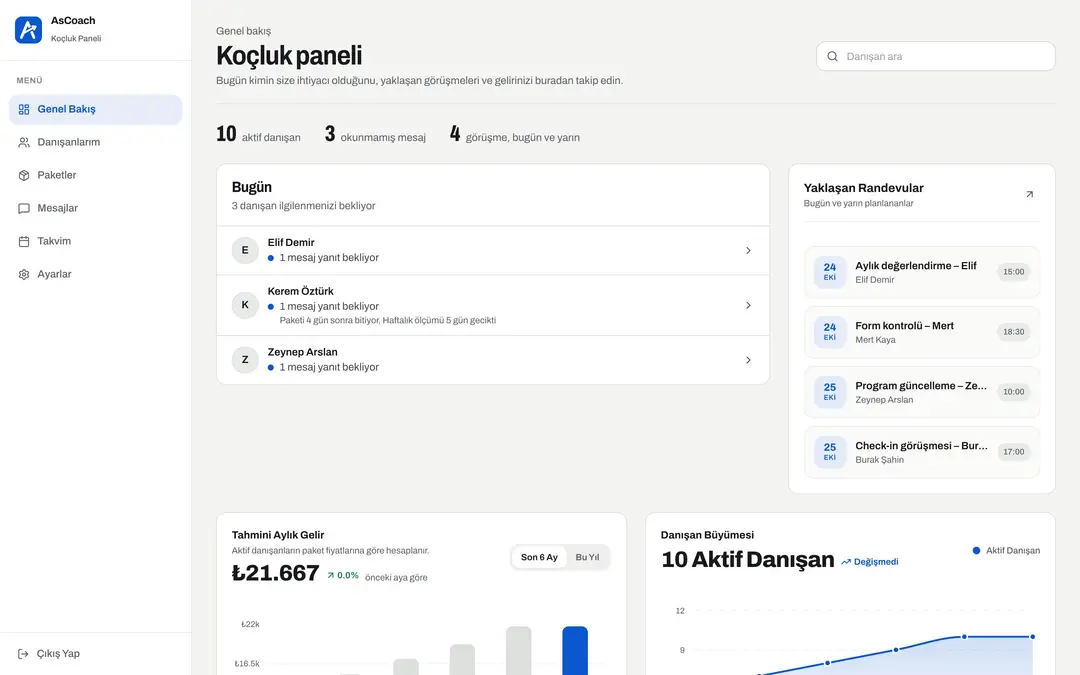
Task: Click the Takvim calendar icon
Action: click(24, 242)
